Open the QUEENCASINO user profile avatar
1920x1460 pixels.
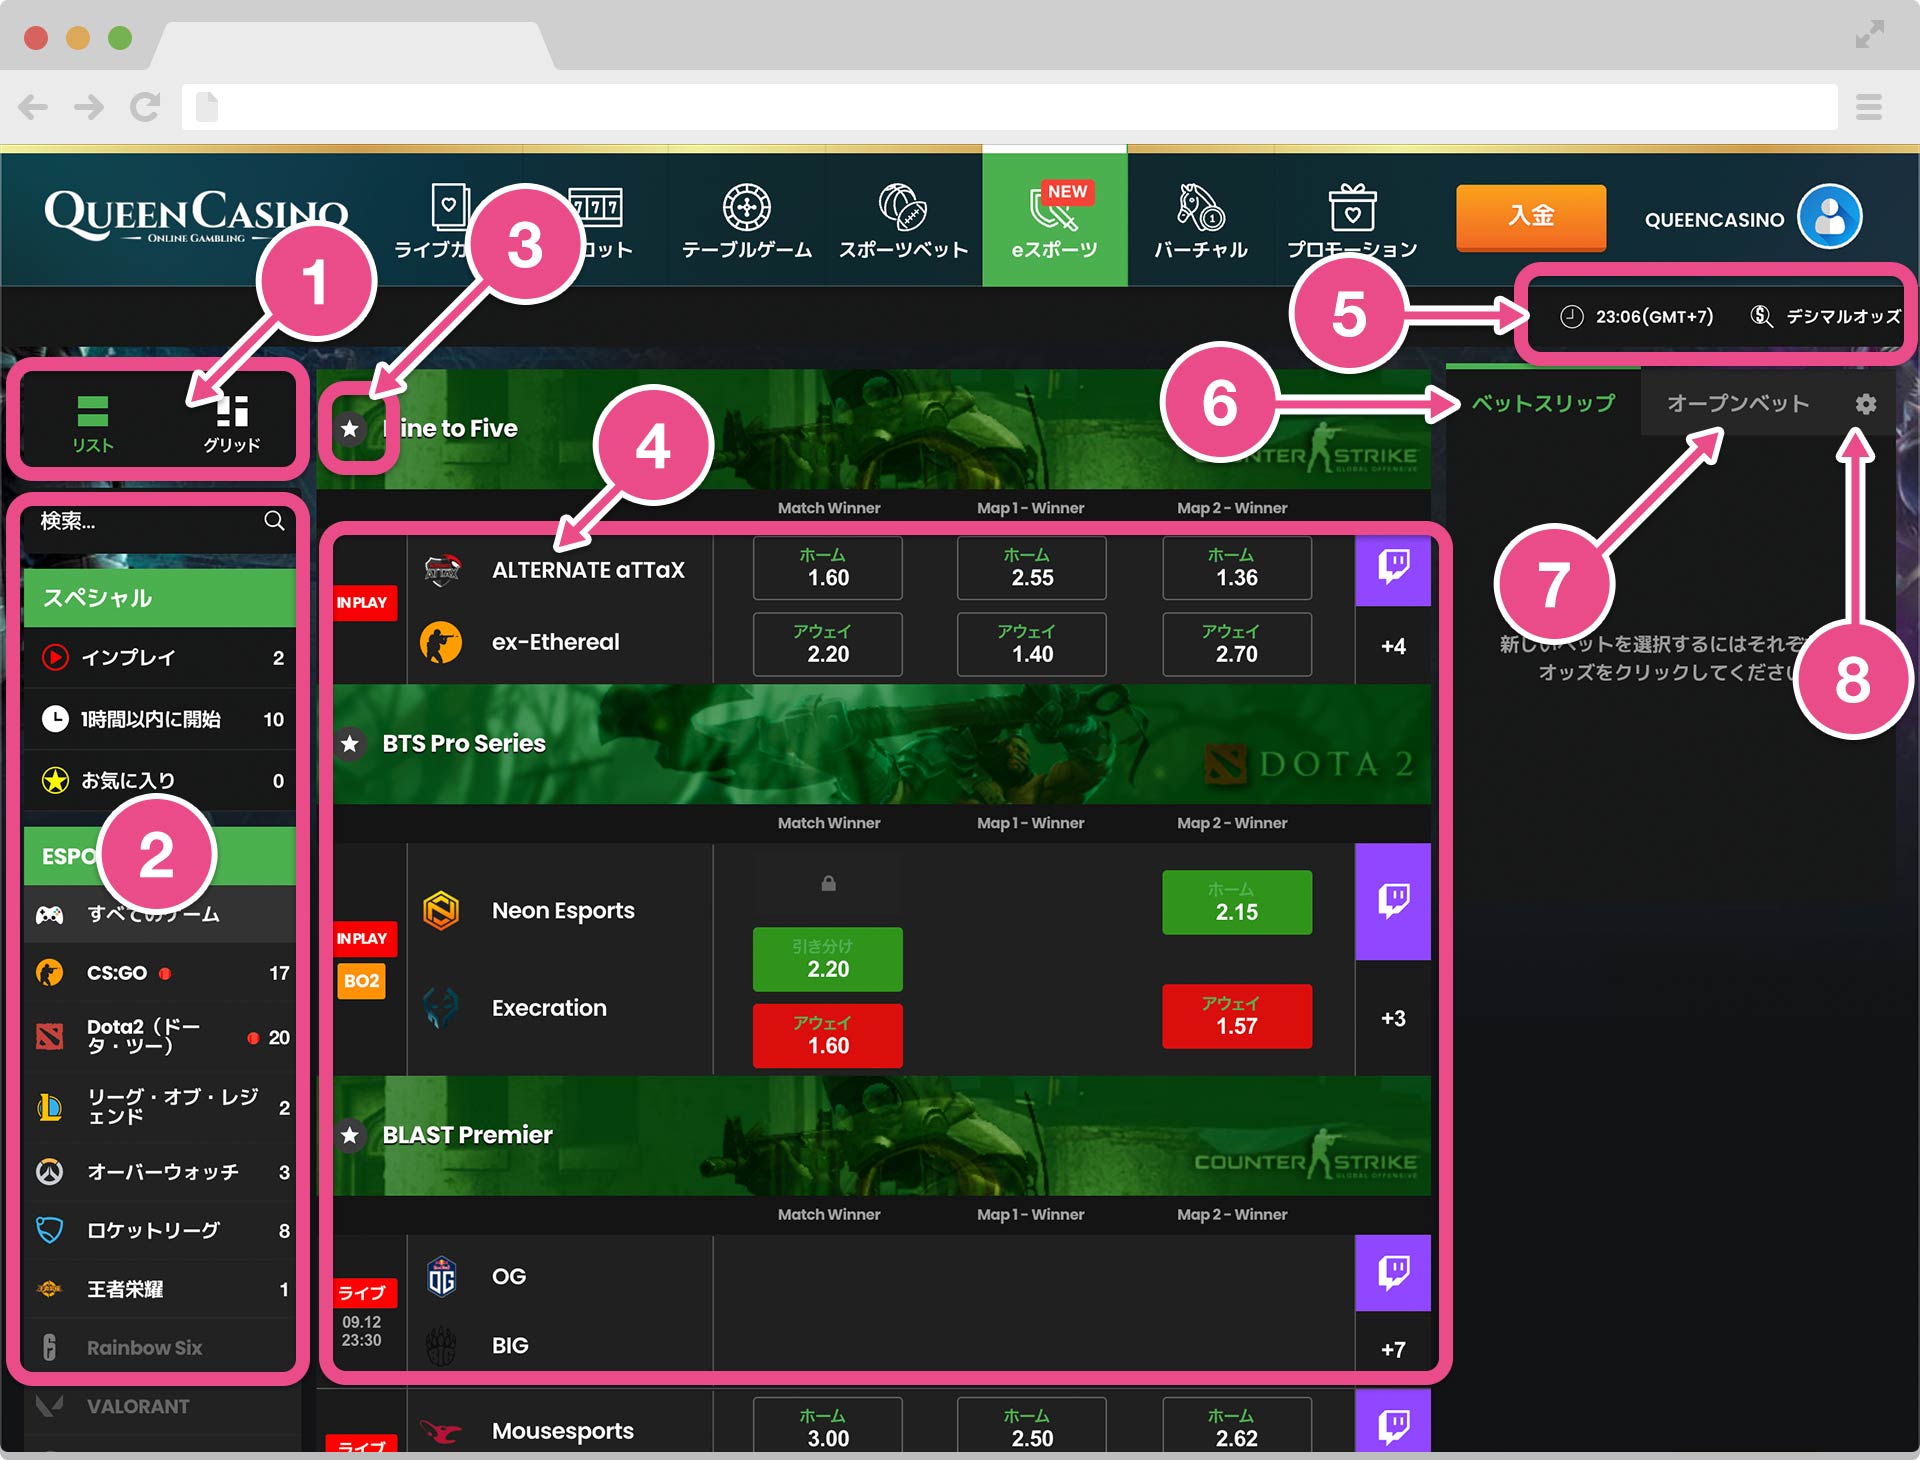coord(1829,217)
